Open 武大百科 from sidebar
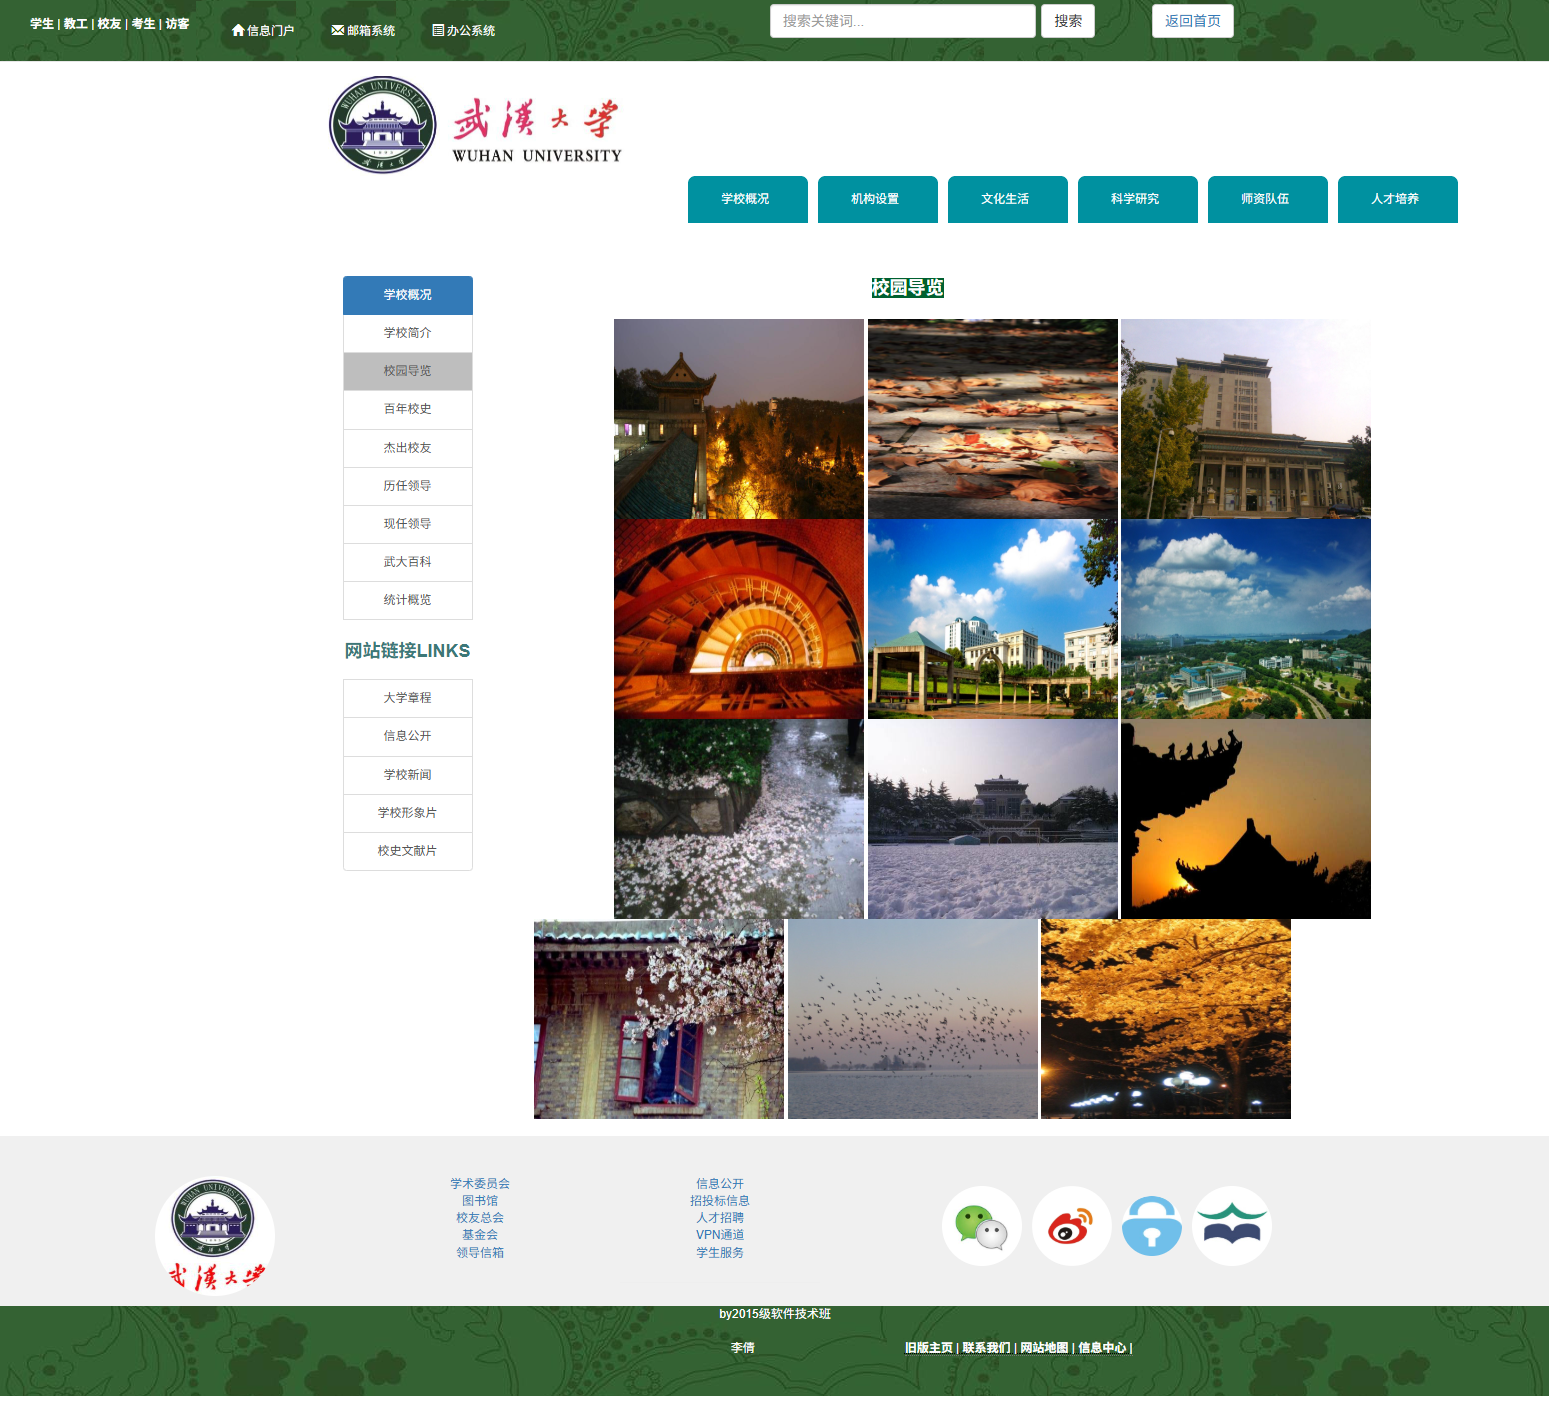 [x=407, y=562]
